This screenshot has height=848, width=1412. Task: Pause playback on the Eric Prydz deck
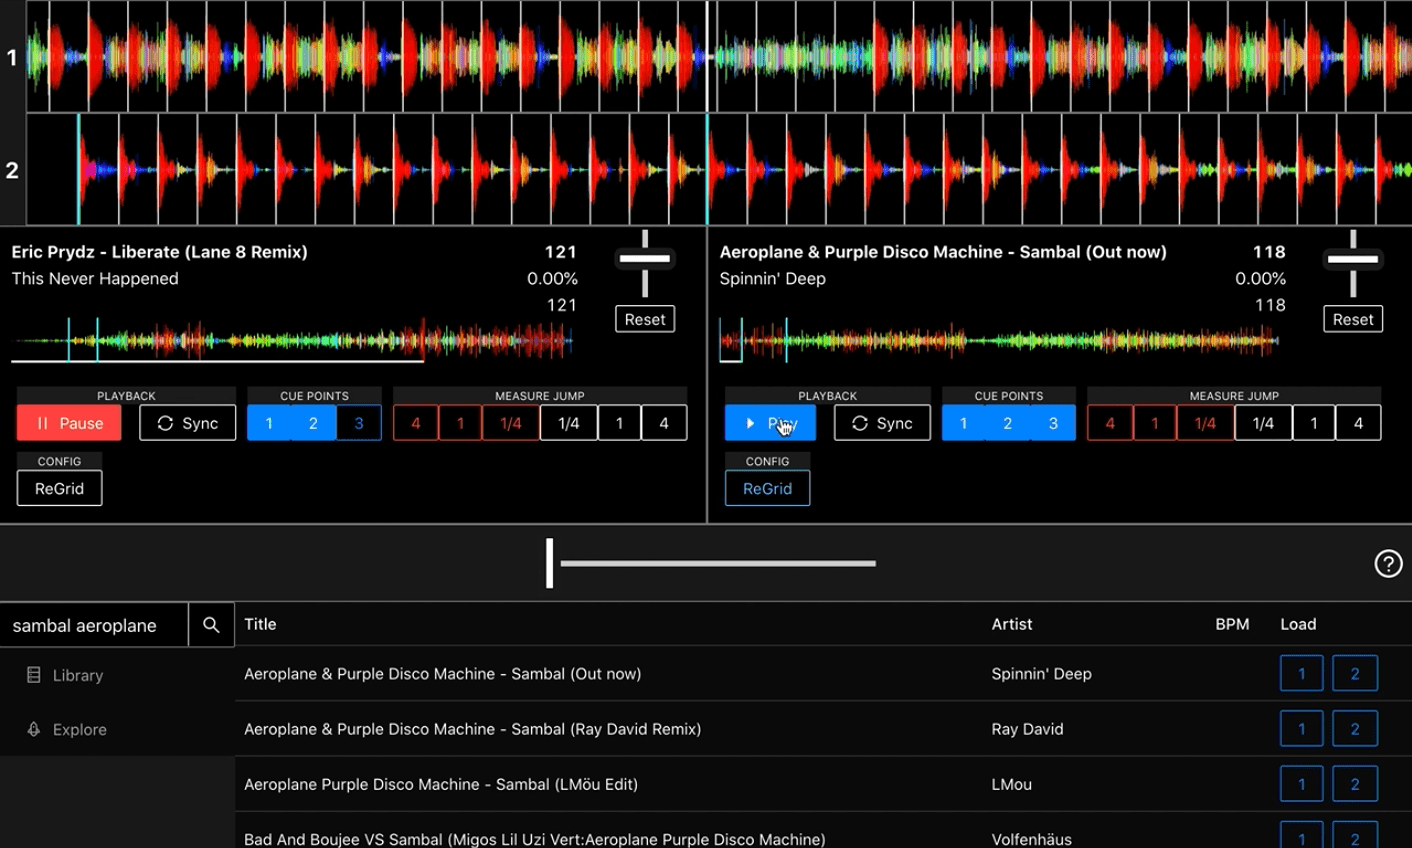[68, 422]
